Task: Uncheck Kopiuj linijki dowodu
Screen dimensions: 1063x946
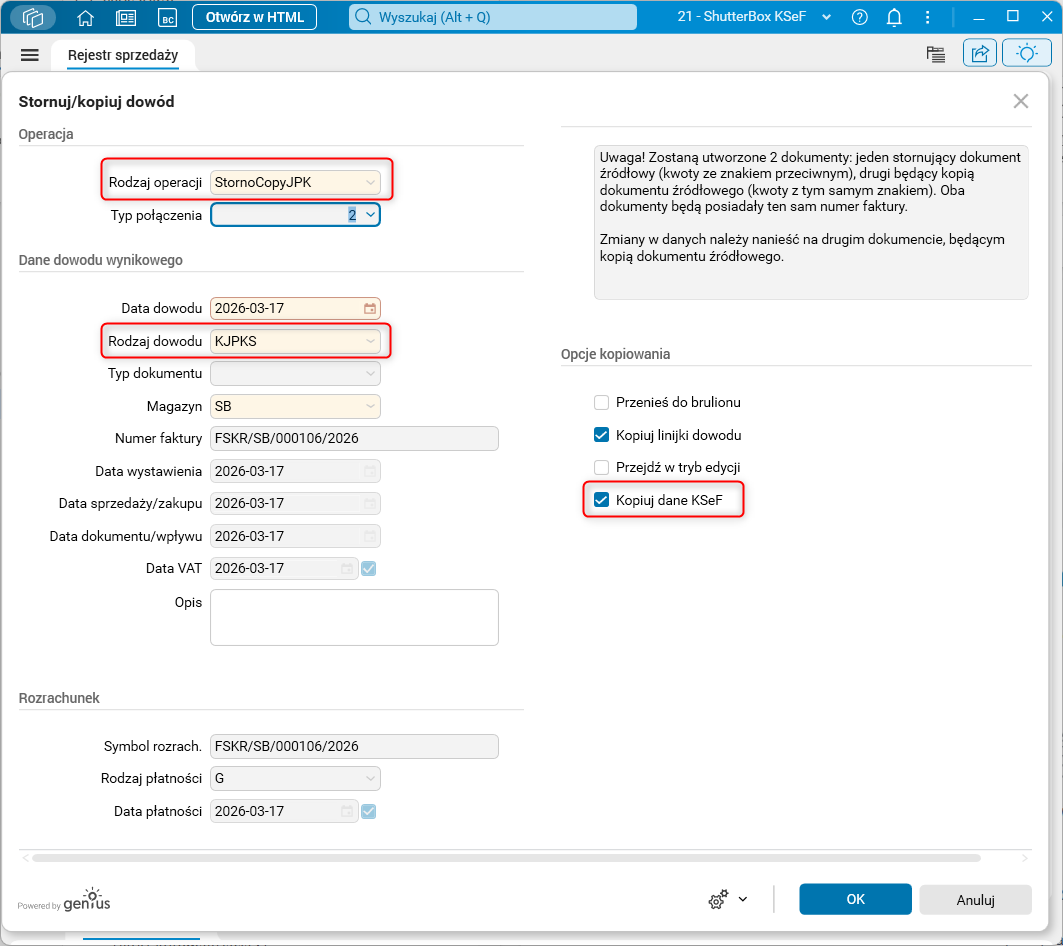Action: 601,435
